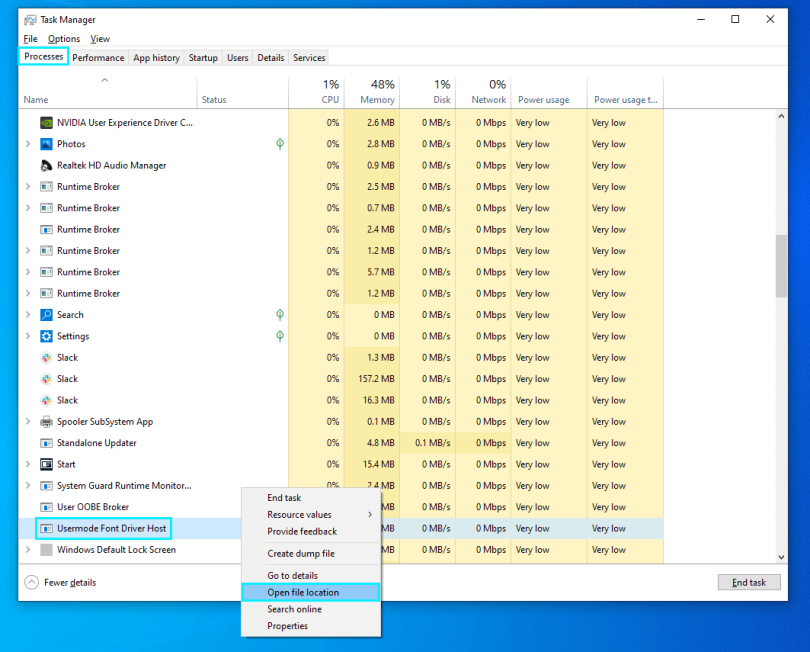Click the Slack app icon

pyautogui.click(x=45, y=357)
